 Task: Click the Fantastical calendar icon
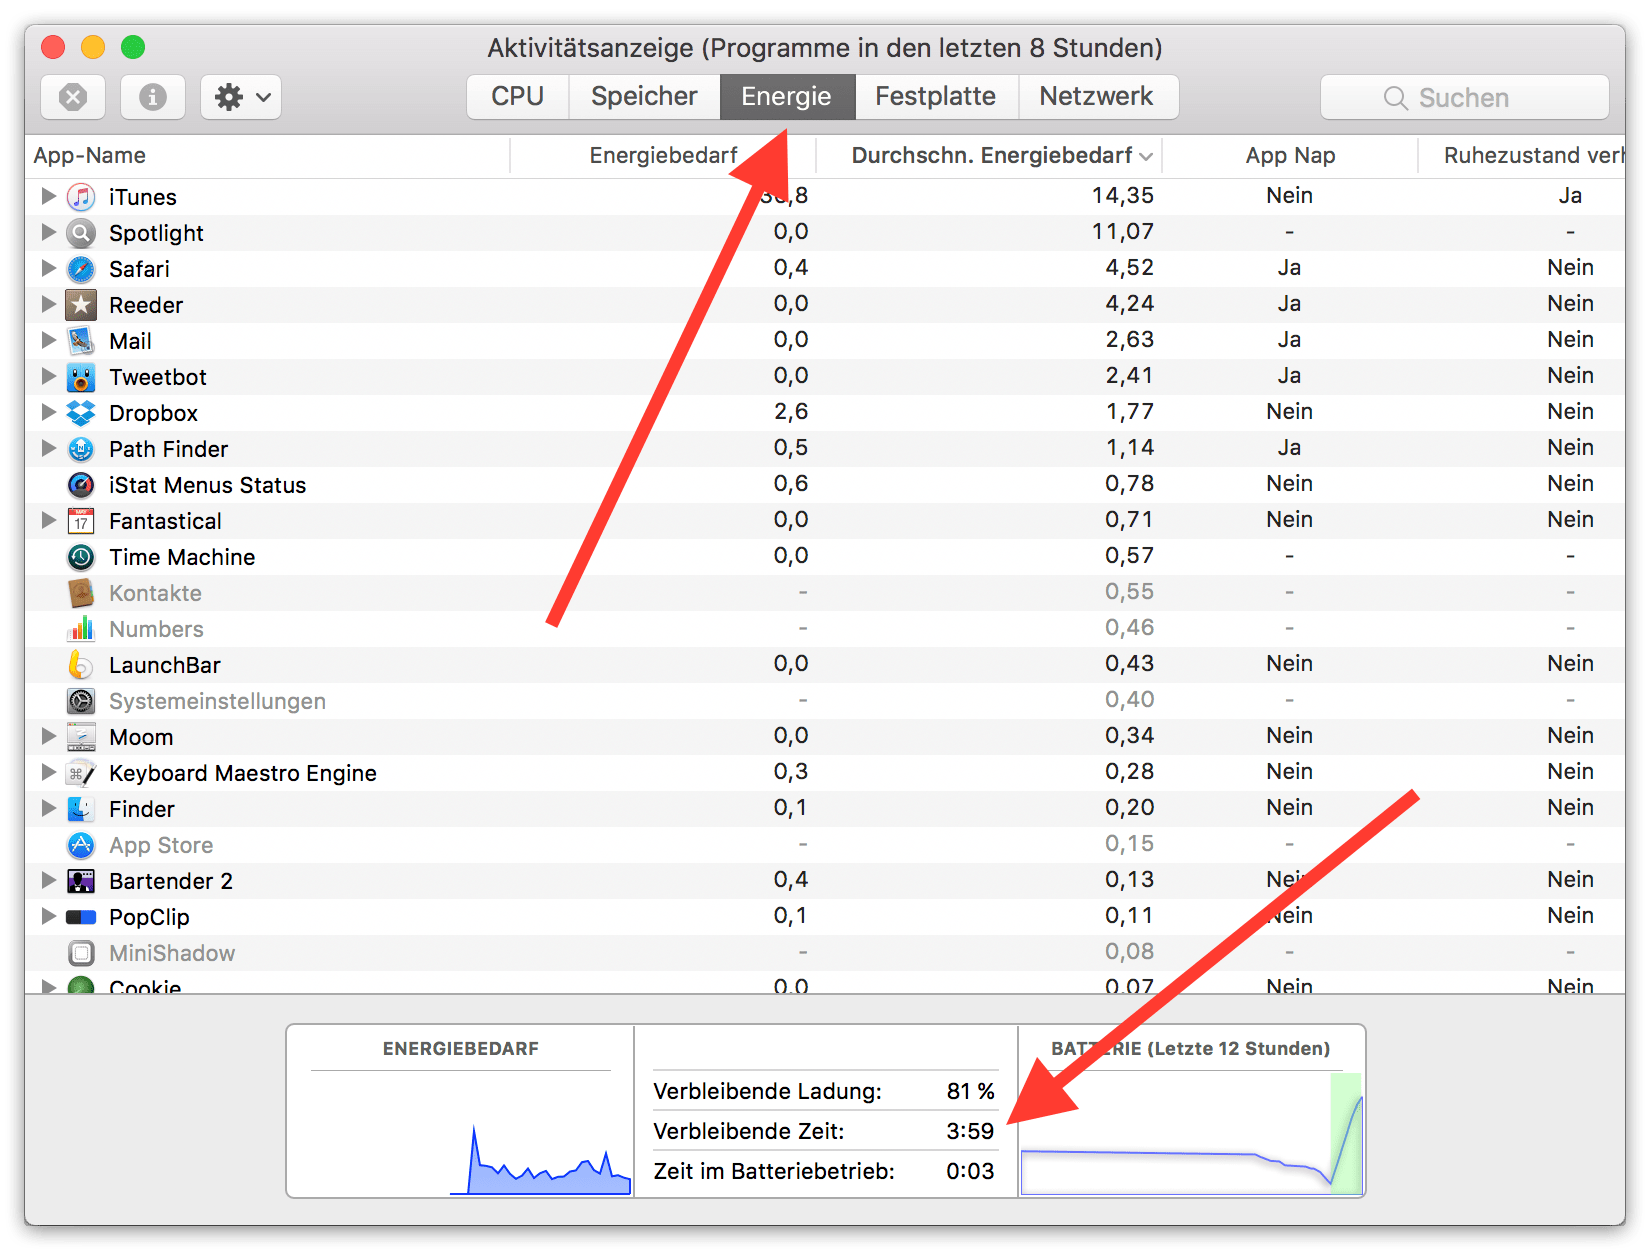pos(81,521)
